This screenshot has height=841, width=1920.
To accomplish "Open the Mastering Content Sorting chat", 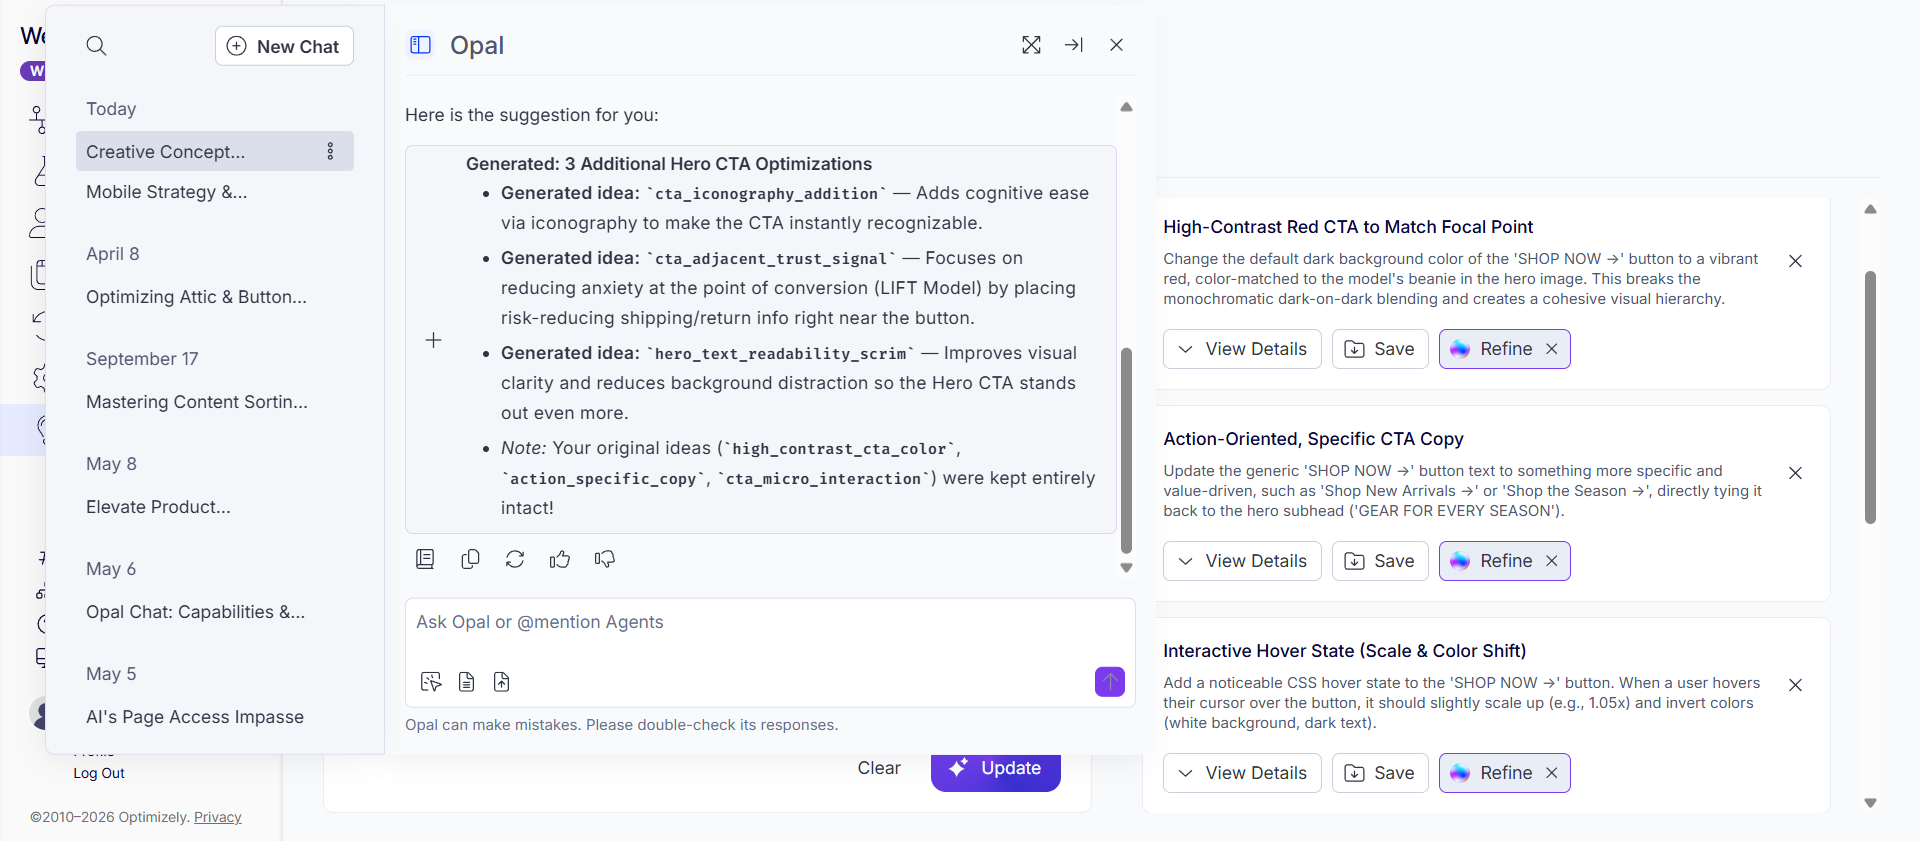I will point(196,402).
